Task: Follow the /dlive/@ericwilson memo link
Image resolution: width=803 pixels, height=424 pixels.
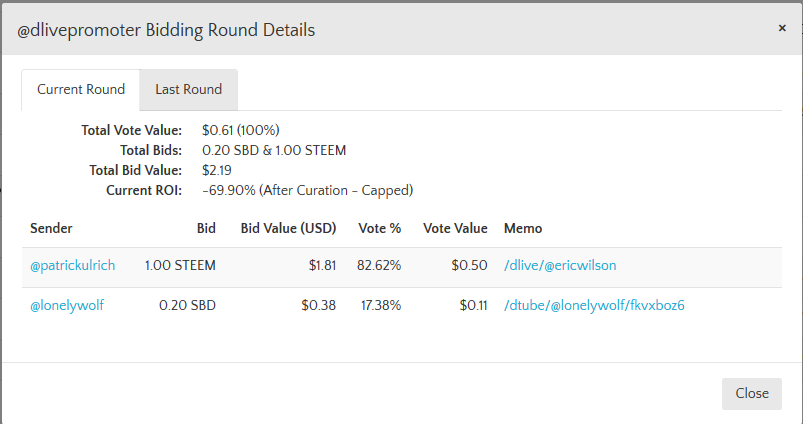Action: pos(561,265)
